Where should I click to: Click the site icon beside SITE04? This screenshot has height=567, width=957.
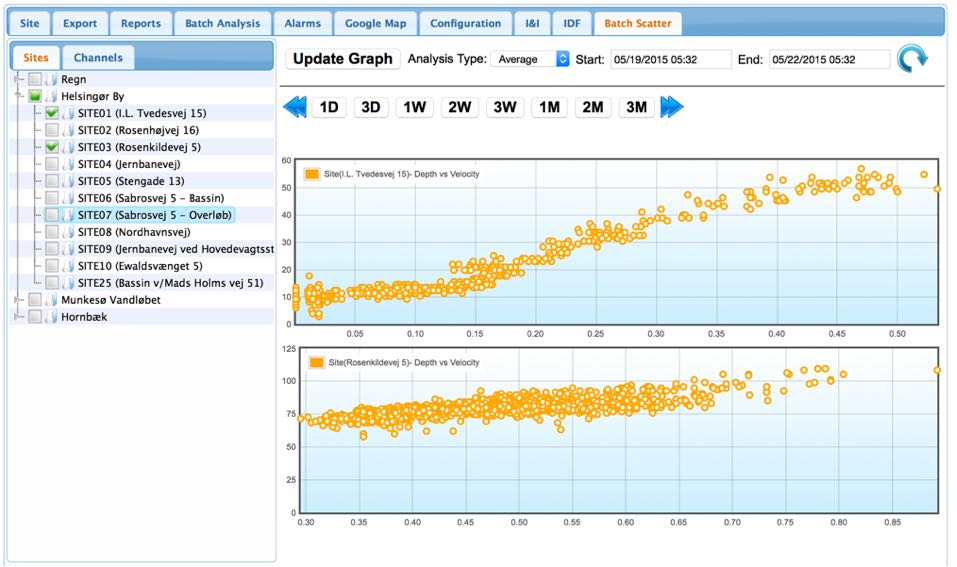click(x=68, y=164)
